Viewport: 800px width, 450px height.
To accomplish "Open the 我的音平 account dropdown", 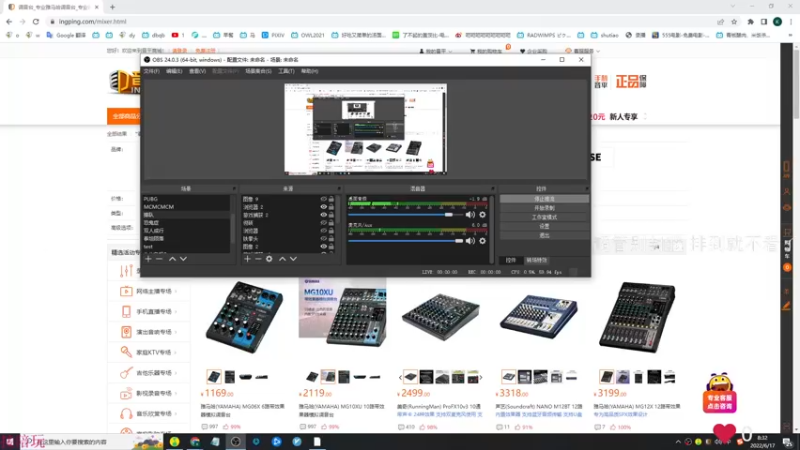I will coord(436,51).
